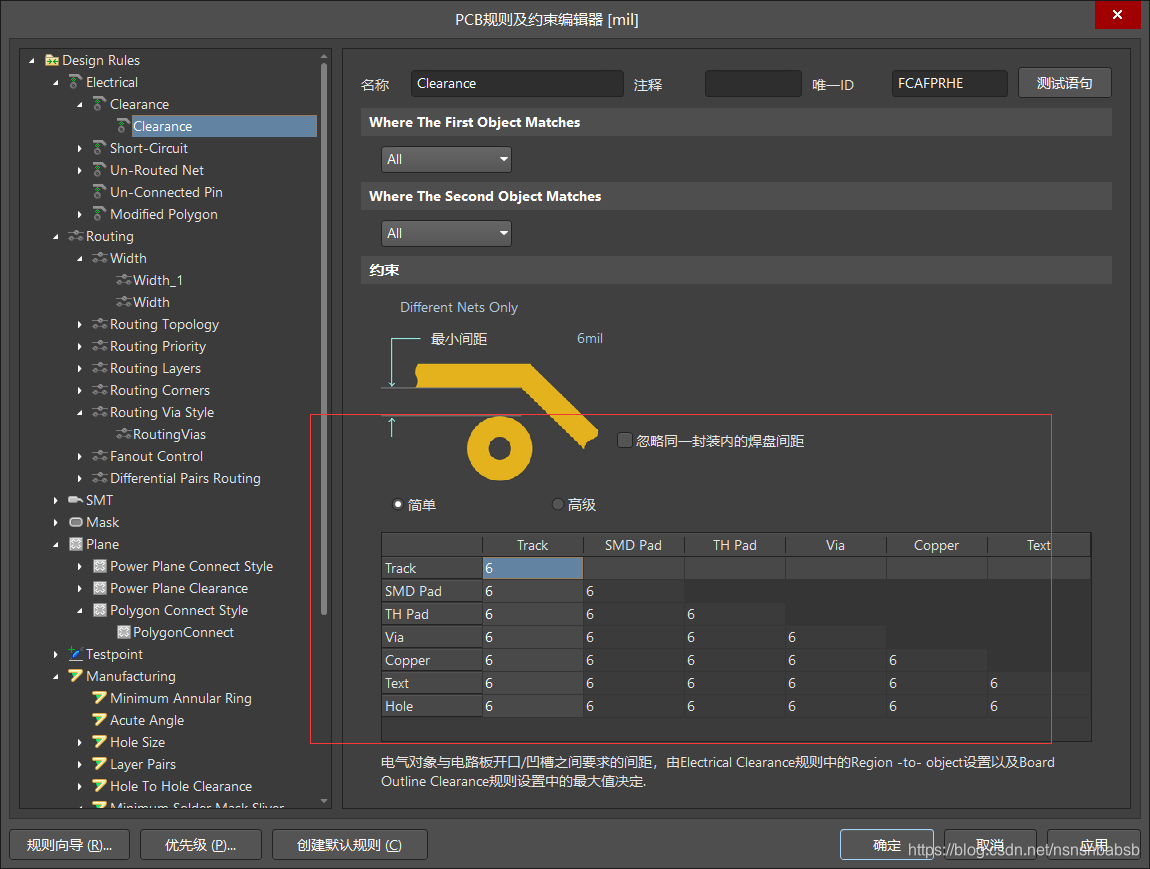Click the SMT category icon
Screen dimensions: 1150x869
[x=75, y=500]
